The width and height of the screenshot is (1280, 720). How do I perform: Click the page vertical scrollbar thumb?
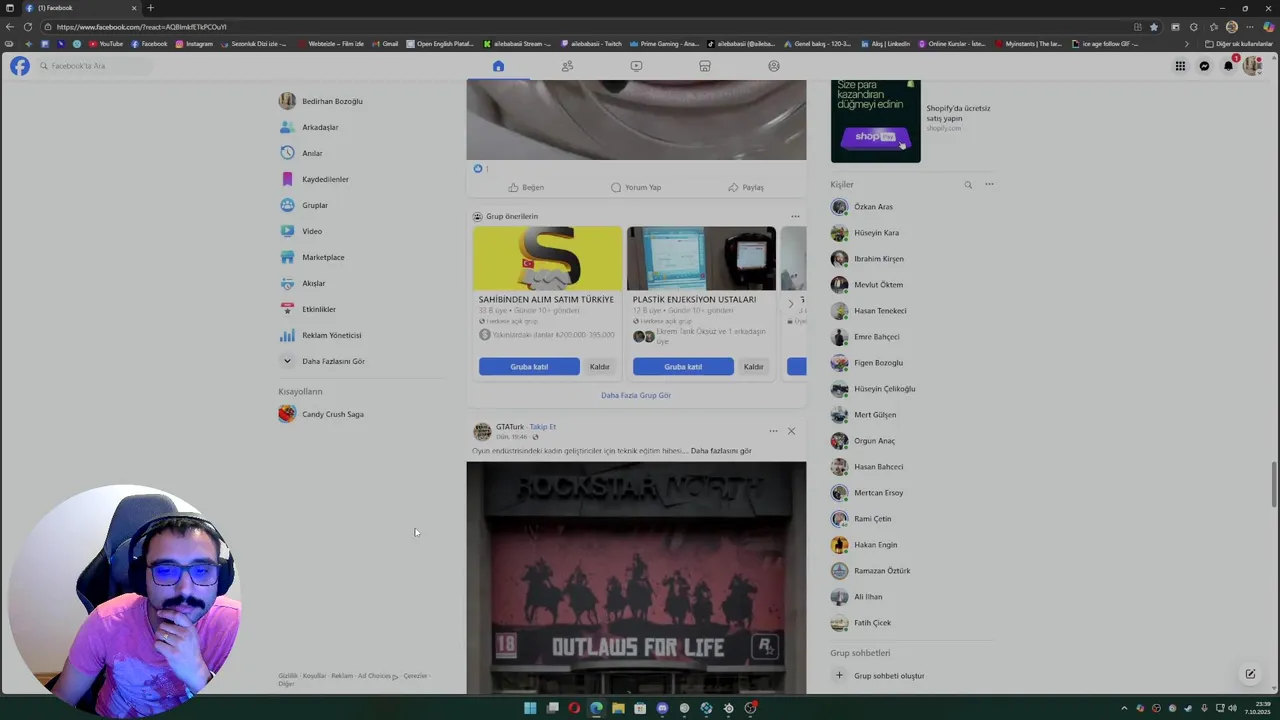(1273, 486)
